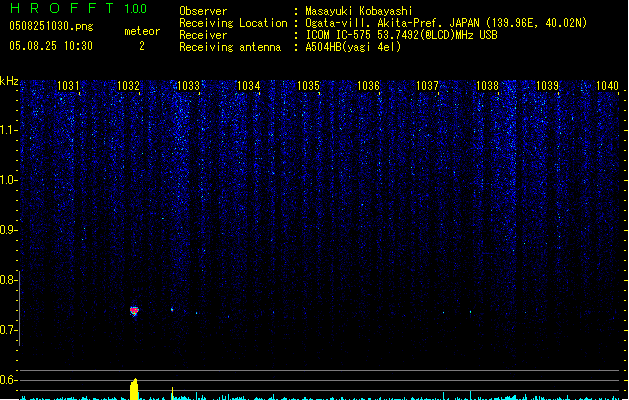Select the file name 0508251030.png

[51, 26]
